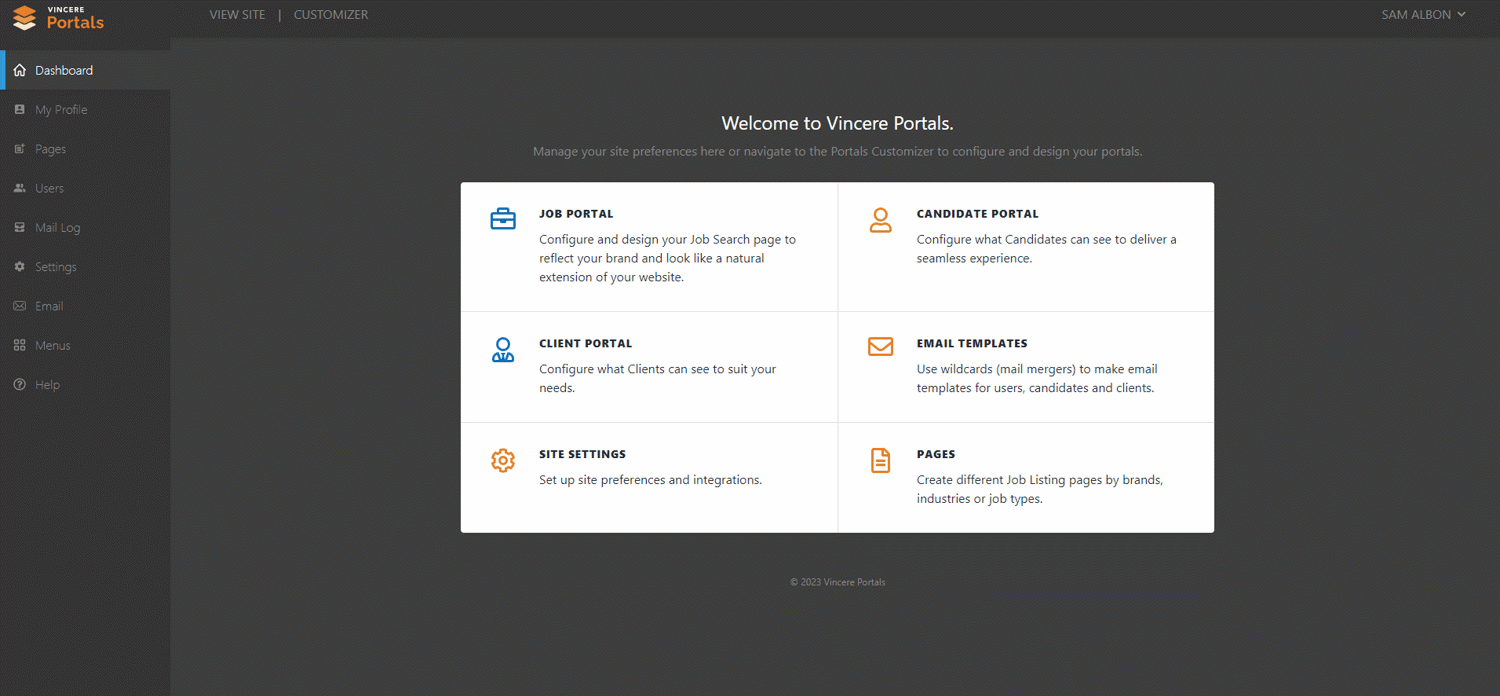Click the Dashboard home icon

20,70
